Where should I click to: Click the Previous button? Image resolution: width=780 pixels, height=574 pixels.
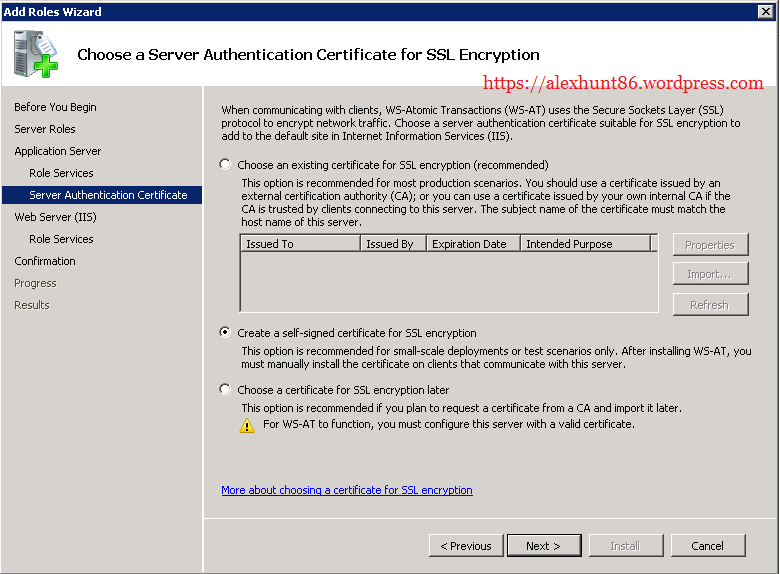click(466, 546)
